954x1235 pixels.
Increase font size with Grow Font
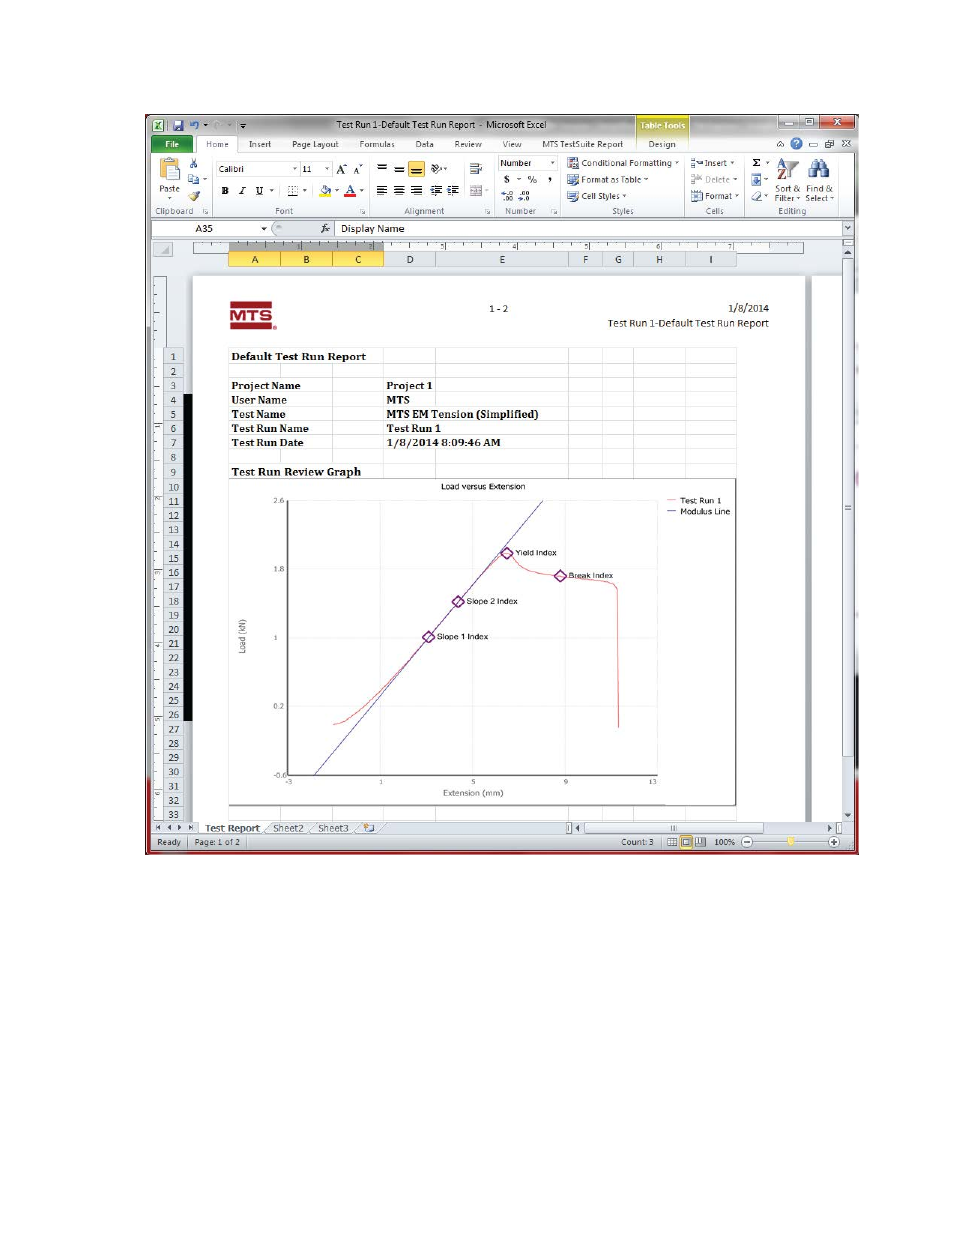[342, 169]
